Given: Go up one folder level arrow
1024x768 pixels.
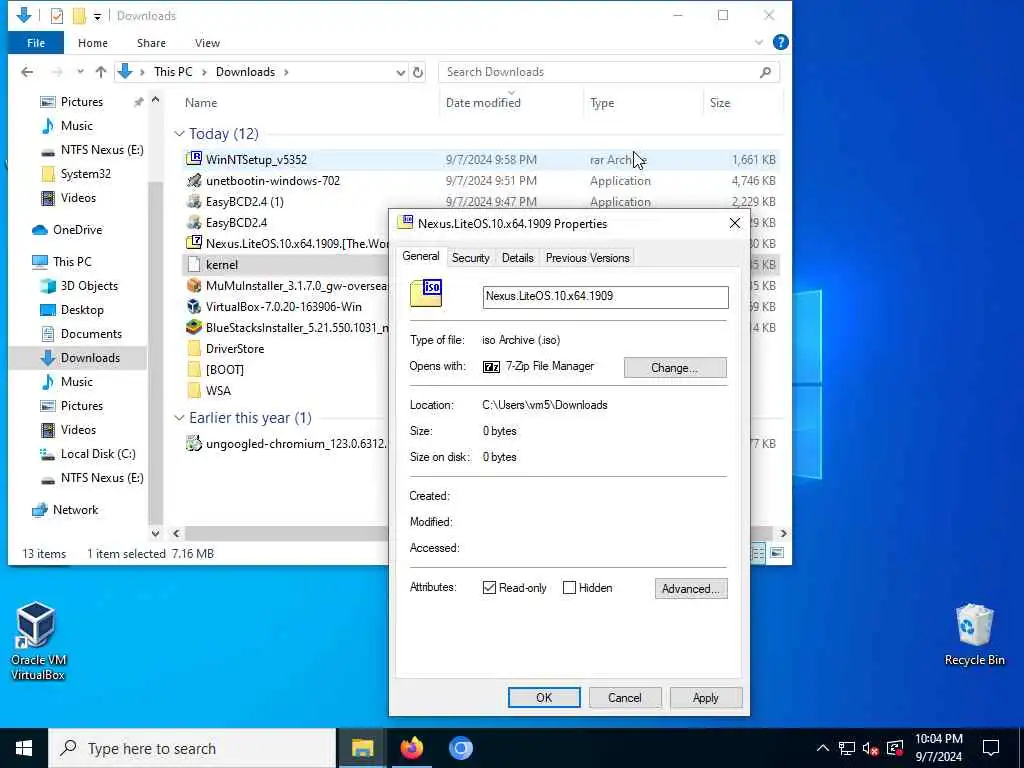Looking at the screenshot, I should tap(101, 72).
